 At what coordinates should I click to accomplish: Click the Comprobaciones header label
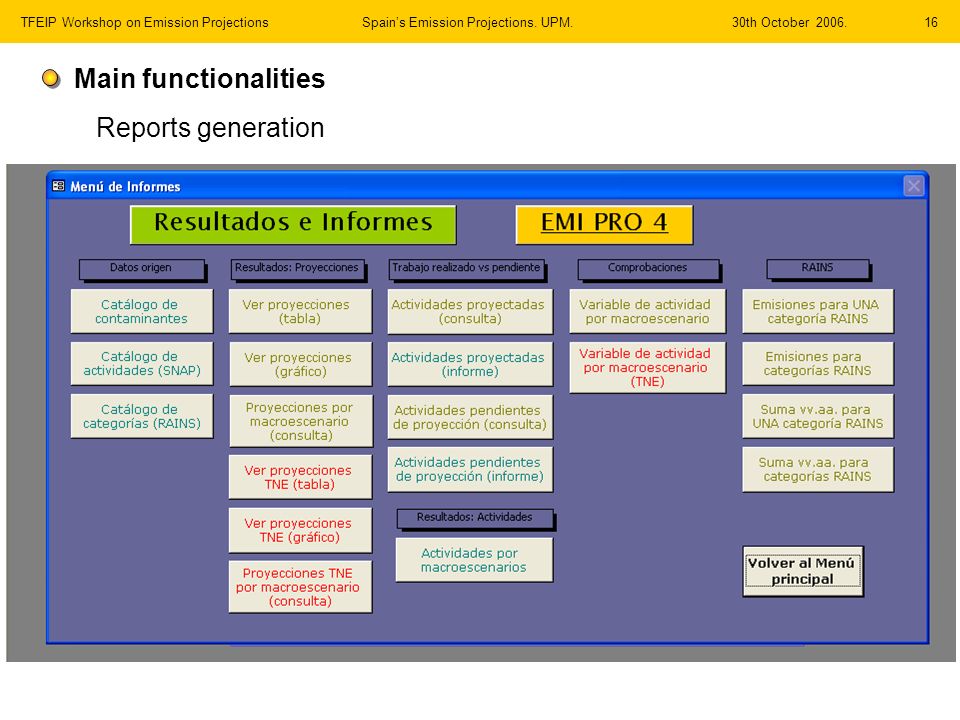click(x=648, y=269)
